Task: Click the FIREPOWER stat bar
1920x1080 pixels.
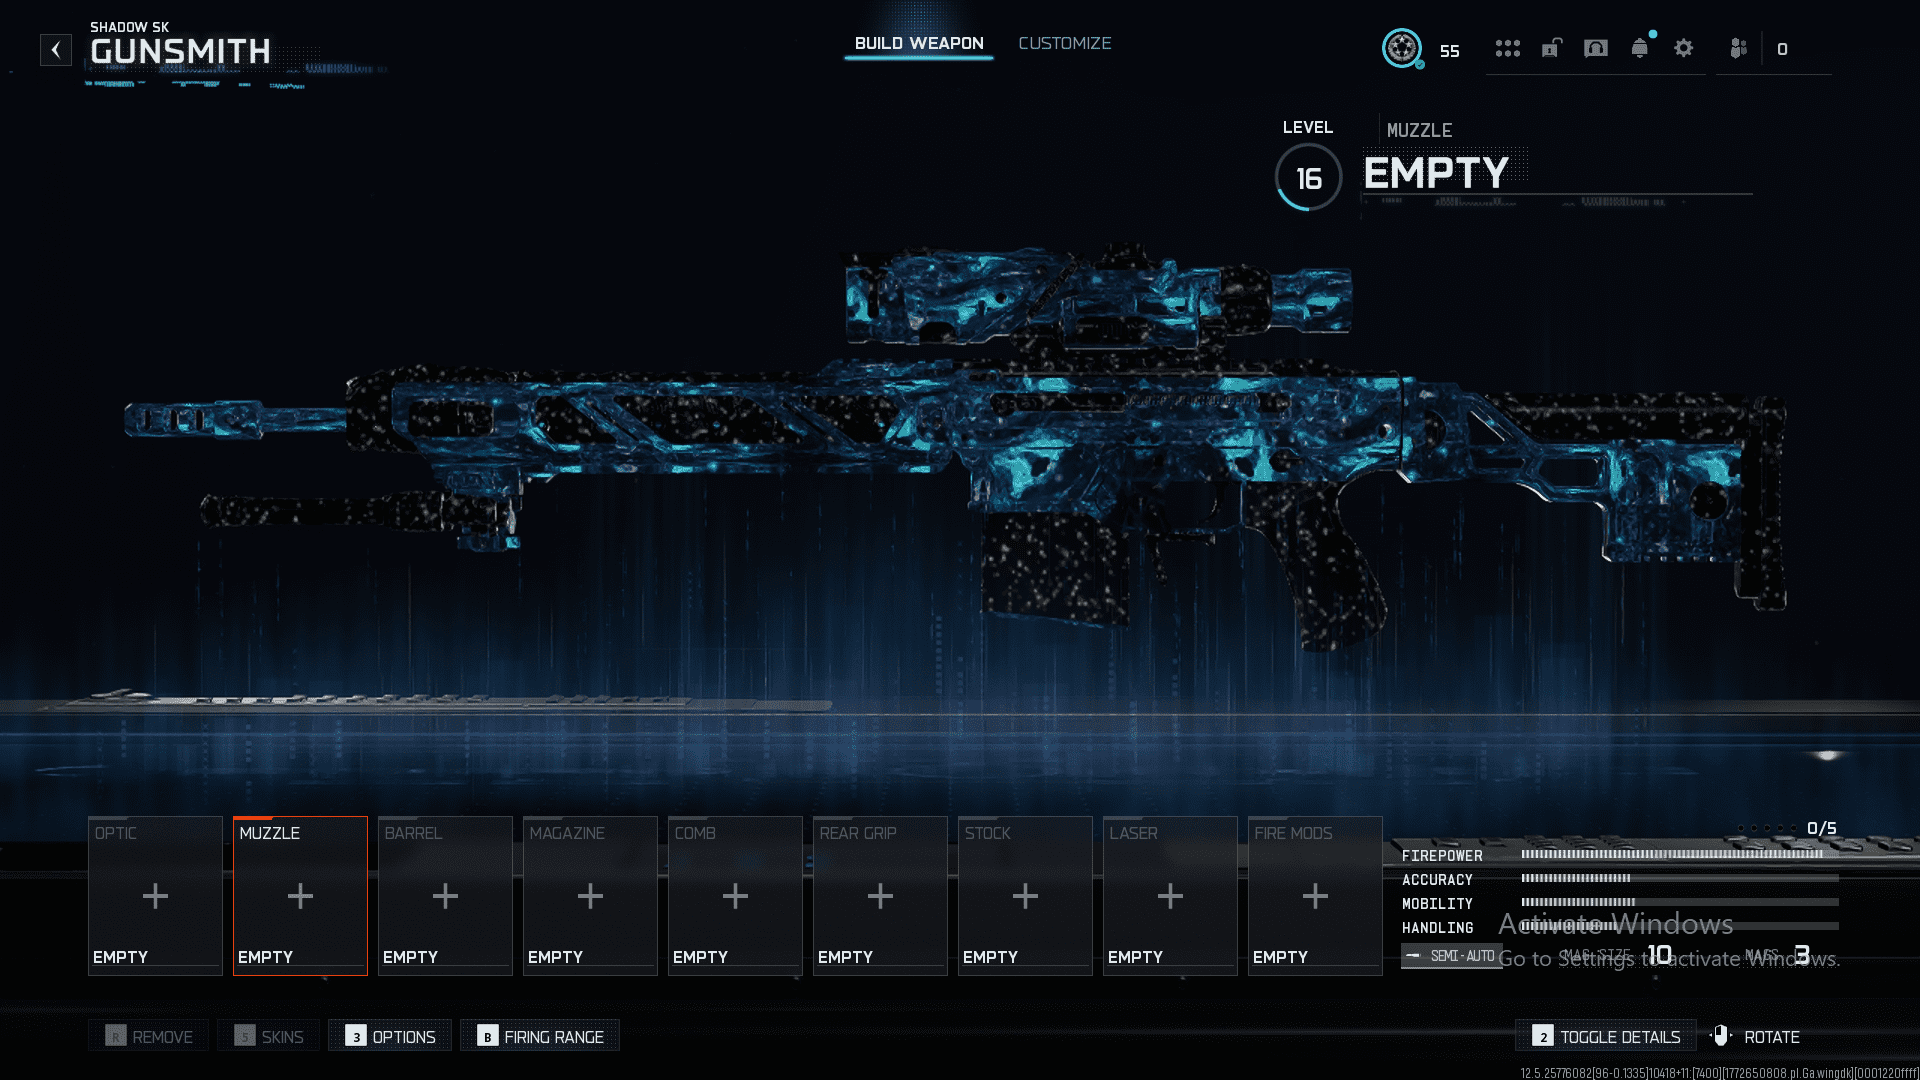Action: click(x=1671, y=855)
